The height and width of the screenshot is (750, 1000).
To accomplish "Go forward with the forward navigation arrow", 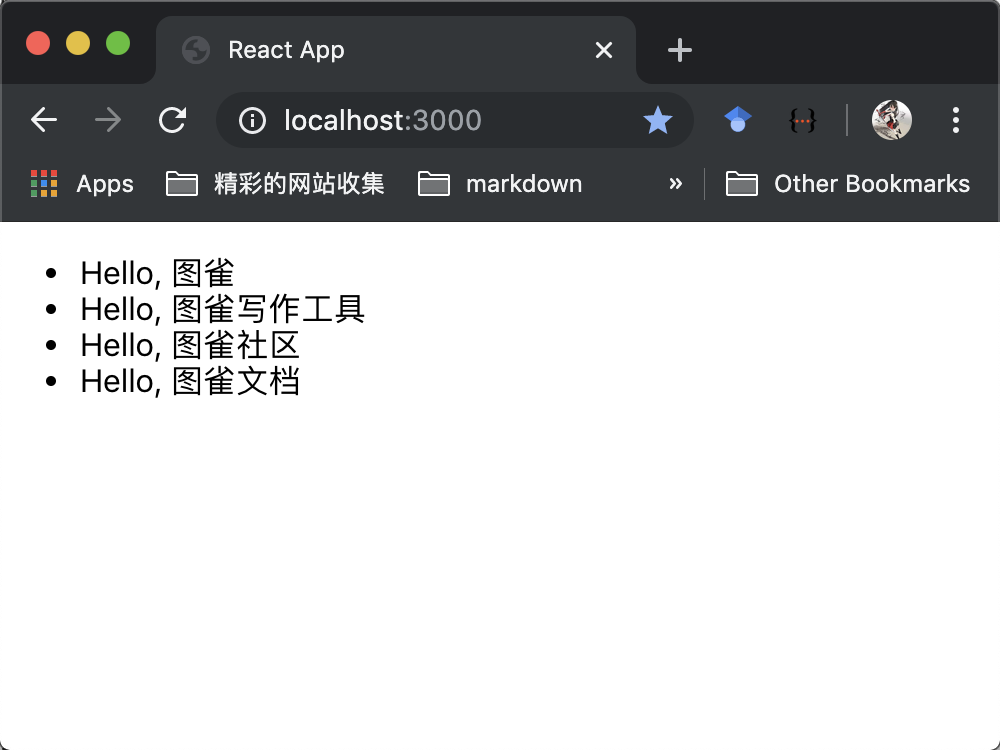I will [108, 119].
